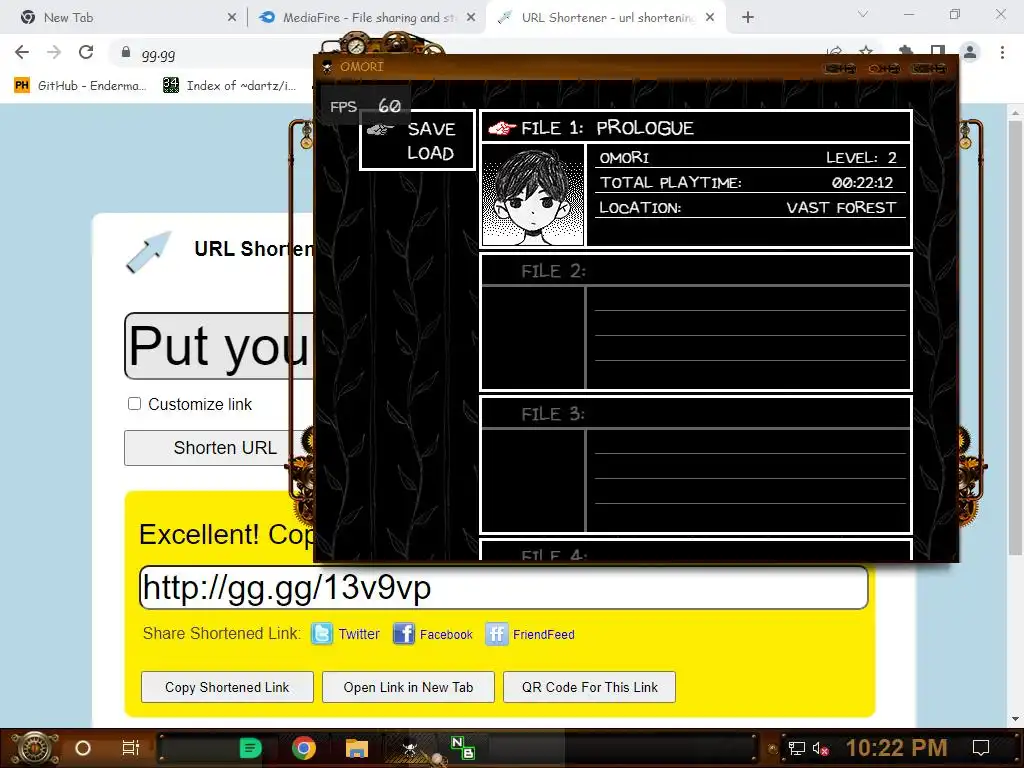The image size is (1024, 768).
Task: Open the Index of ~dartz bookmark
Action: pos(229,86)
